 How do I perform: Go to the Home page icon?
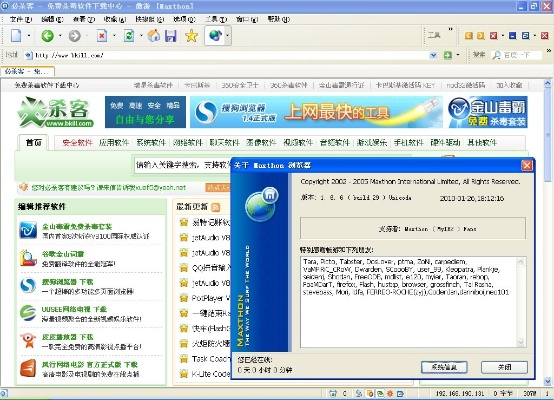[x=154, y=36]
